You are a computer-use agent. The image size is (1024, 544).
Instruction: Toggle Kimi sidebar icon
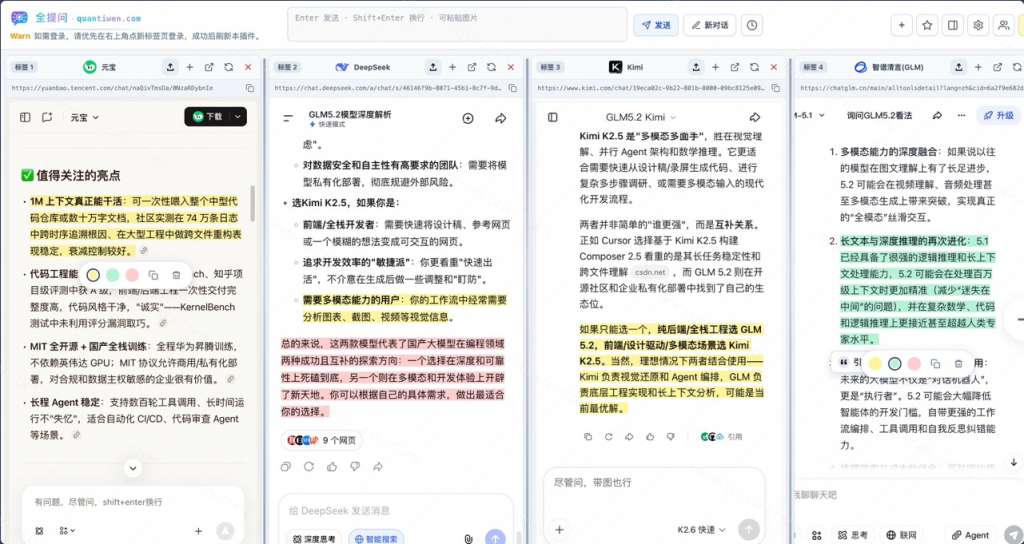pyautogui.click(x=552, y=118)
